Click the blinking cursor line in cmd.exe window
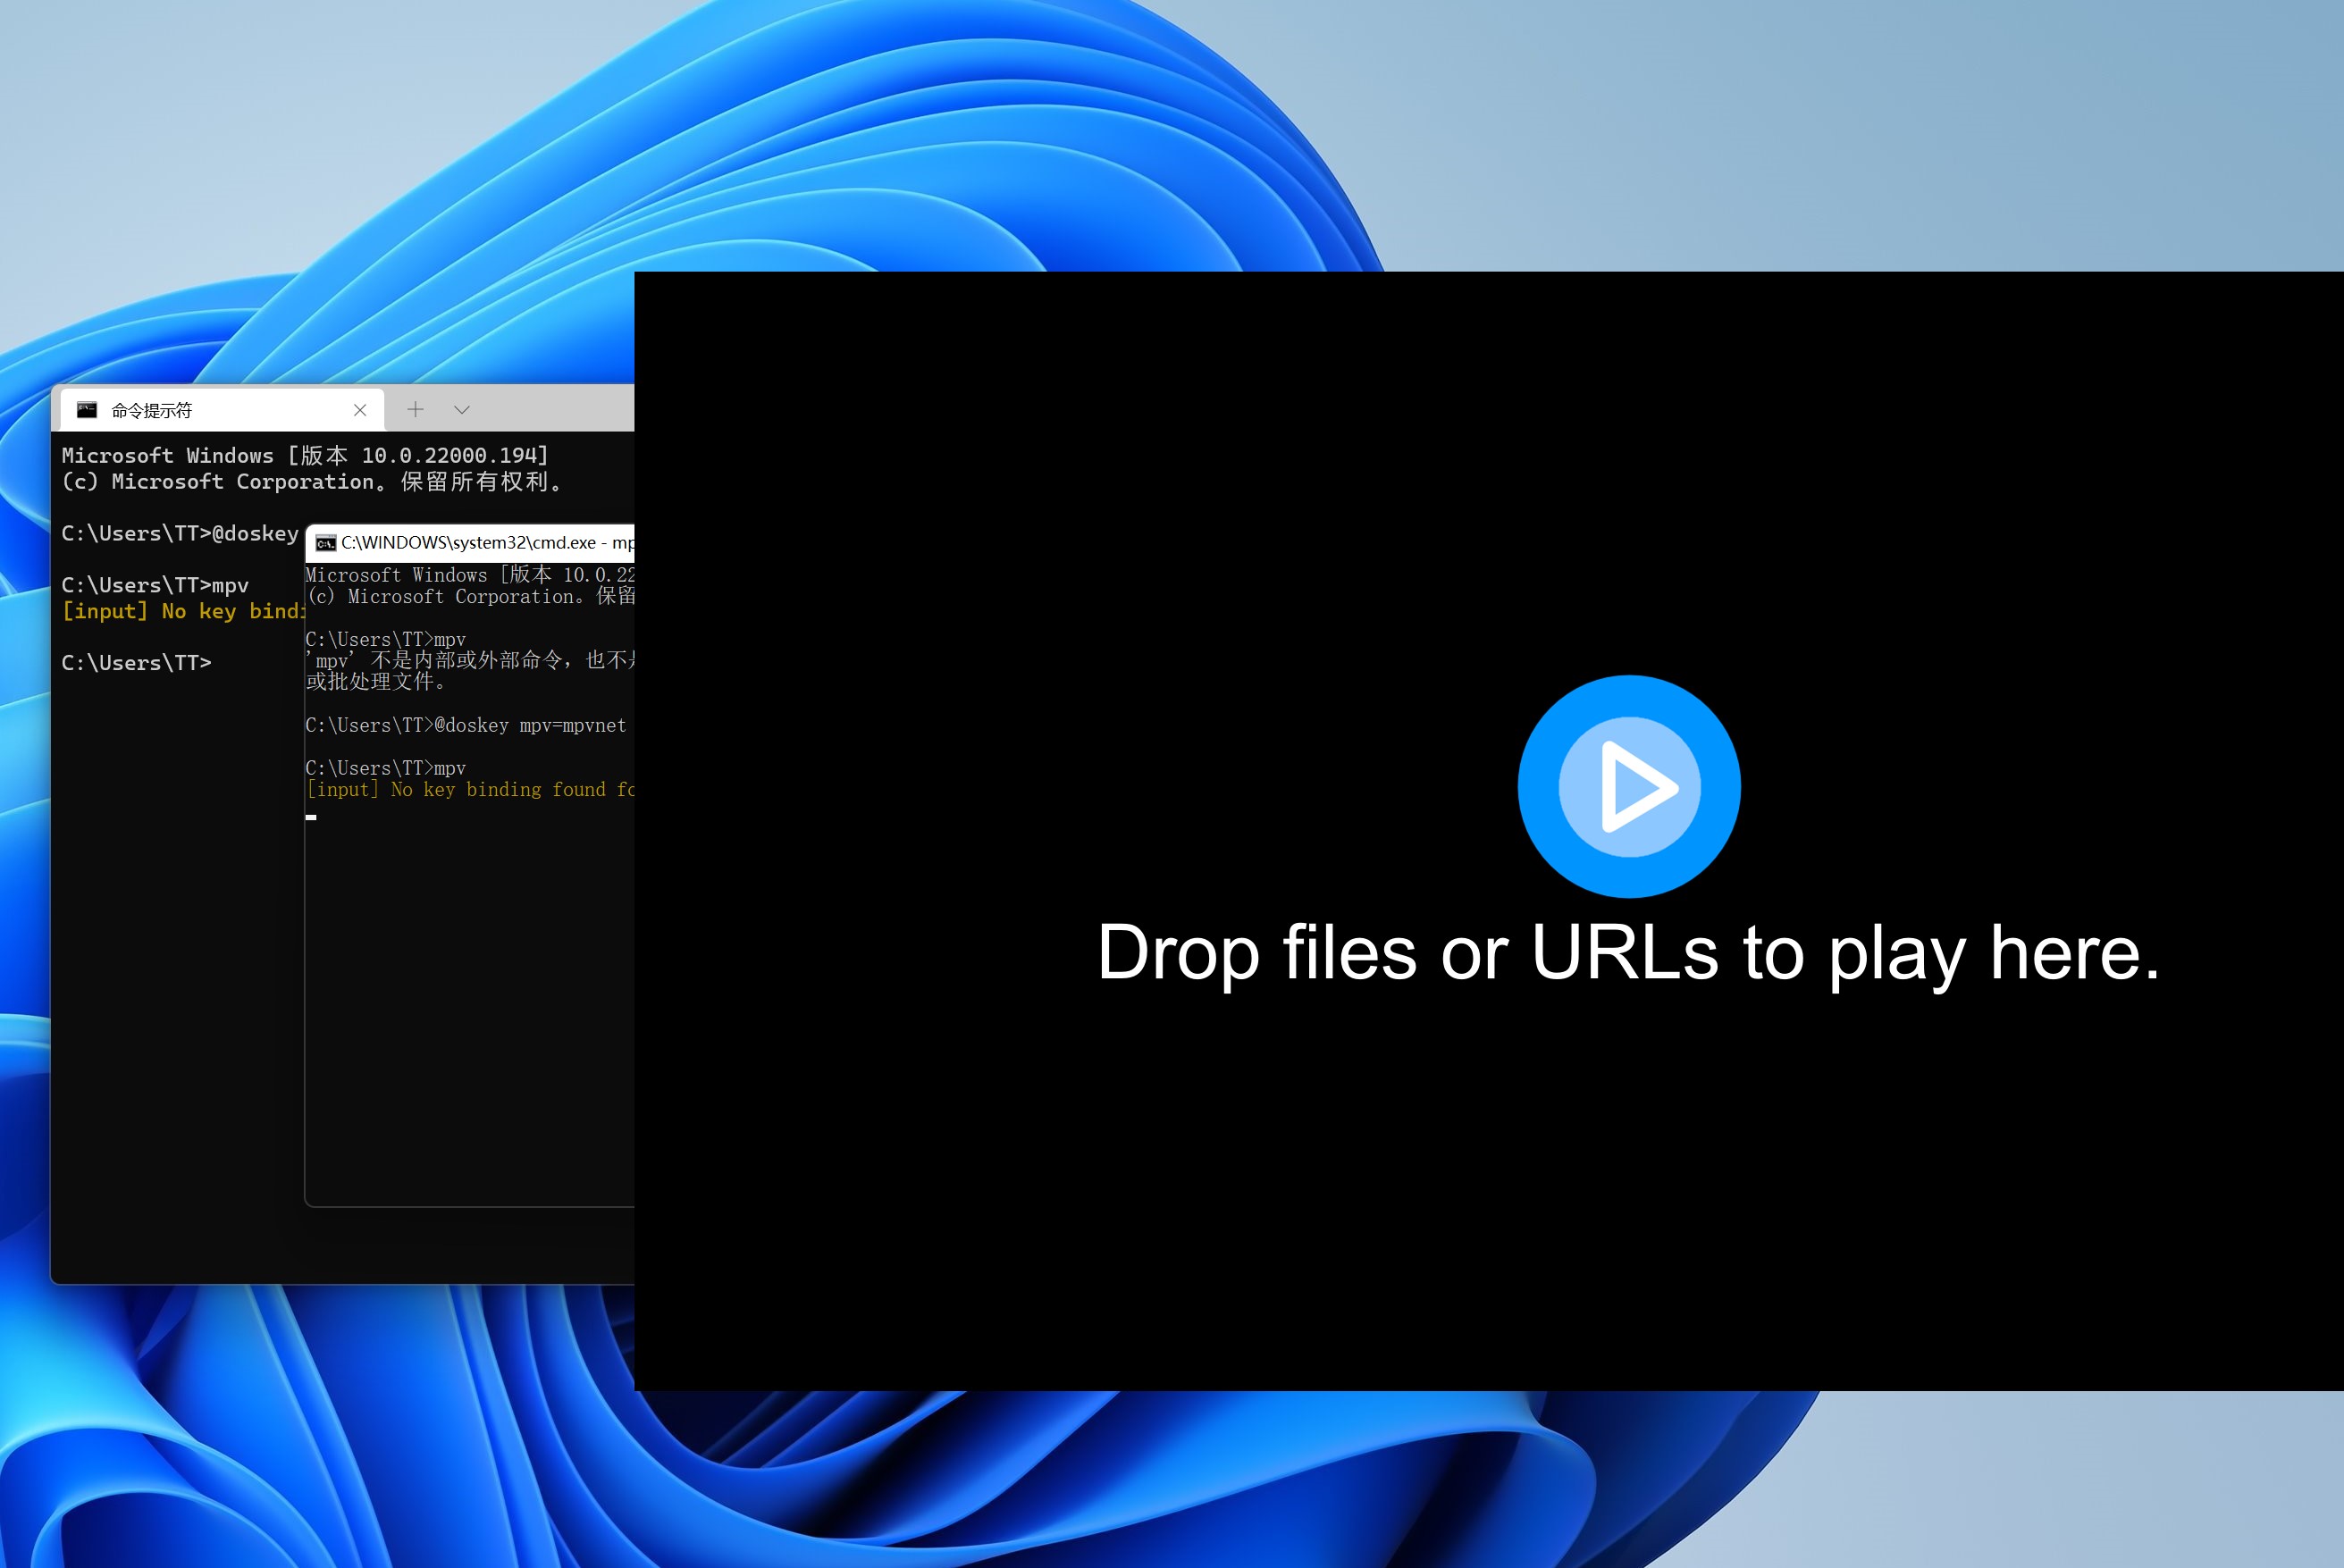Screen dimensions: 2344x1568 tap(312, 817)
